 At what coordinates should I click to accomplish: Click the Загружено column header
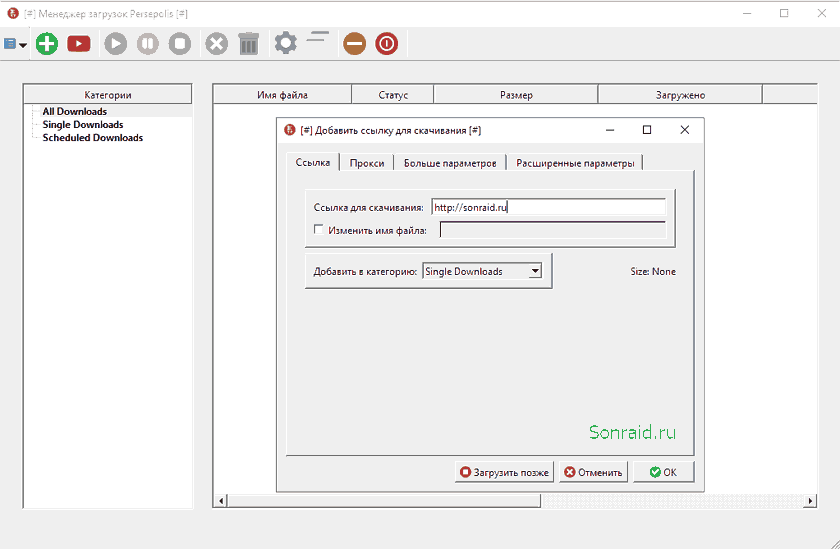point(680,95)
